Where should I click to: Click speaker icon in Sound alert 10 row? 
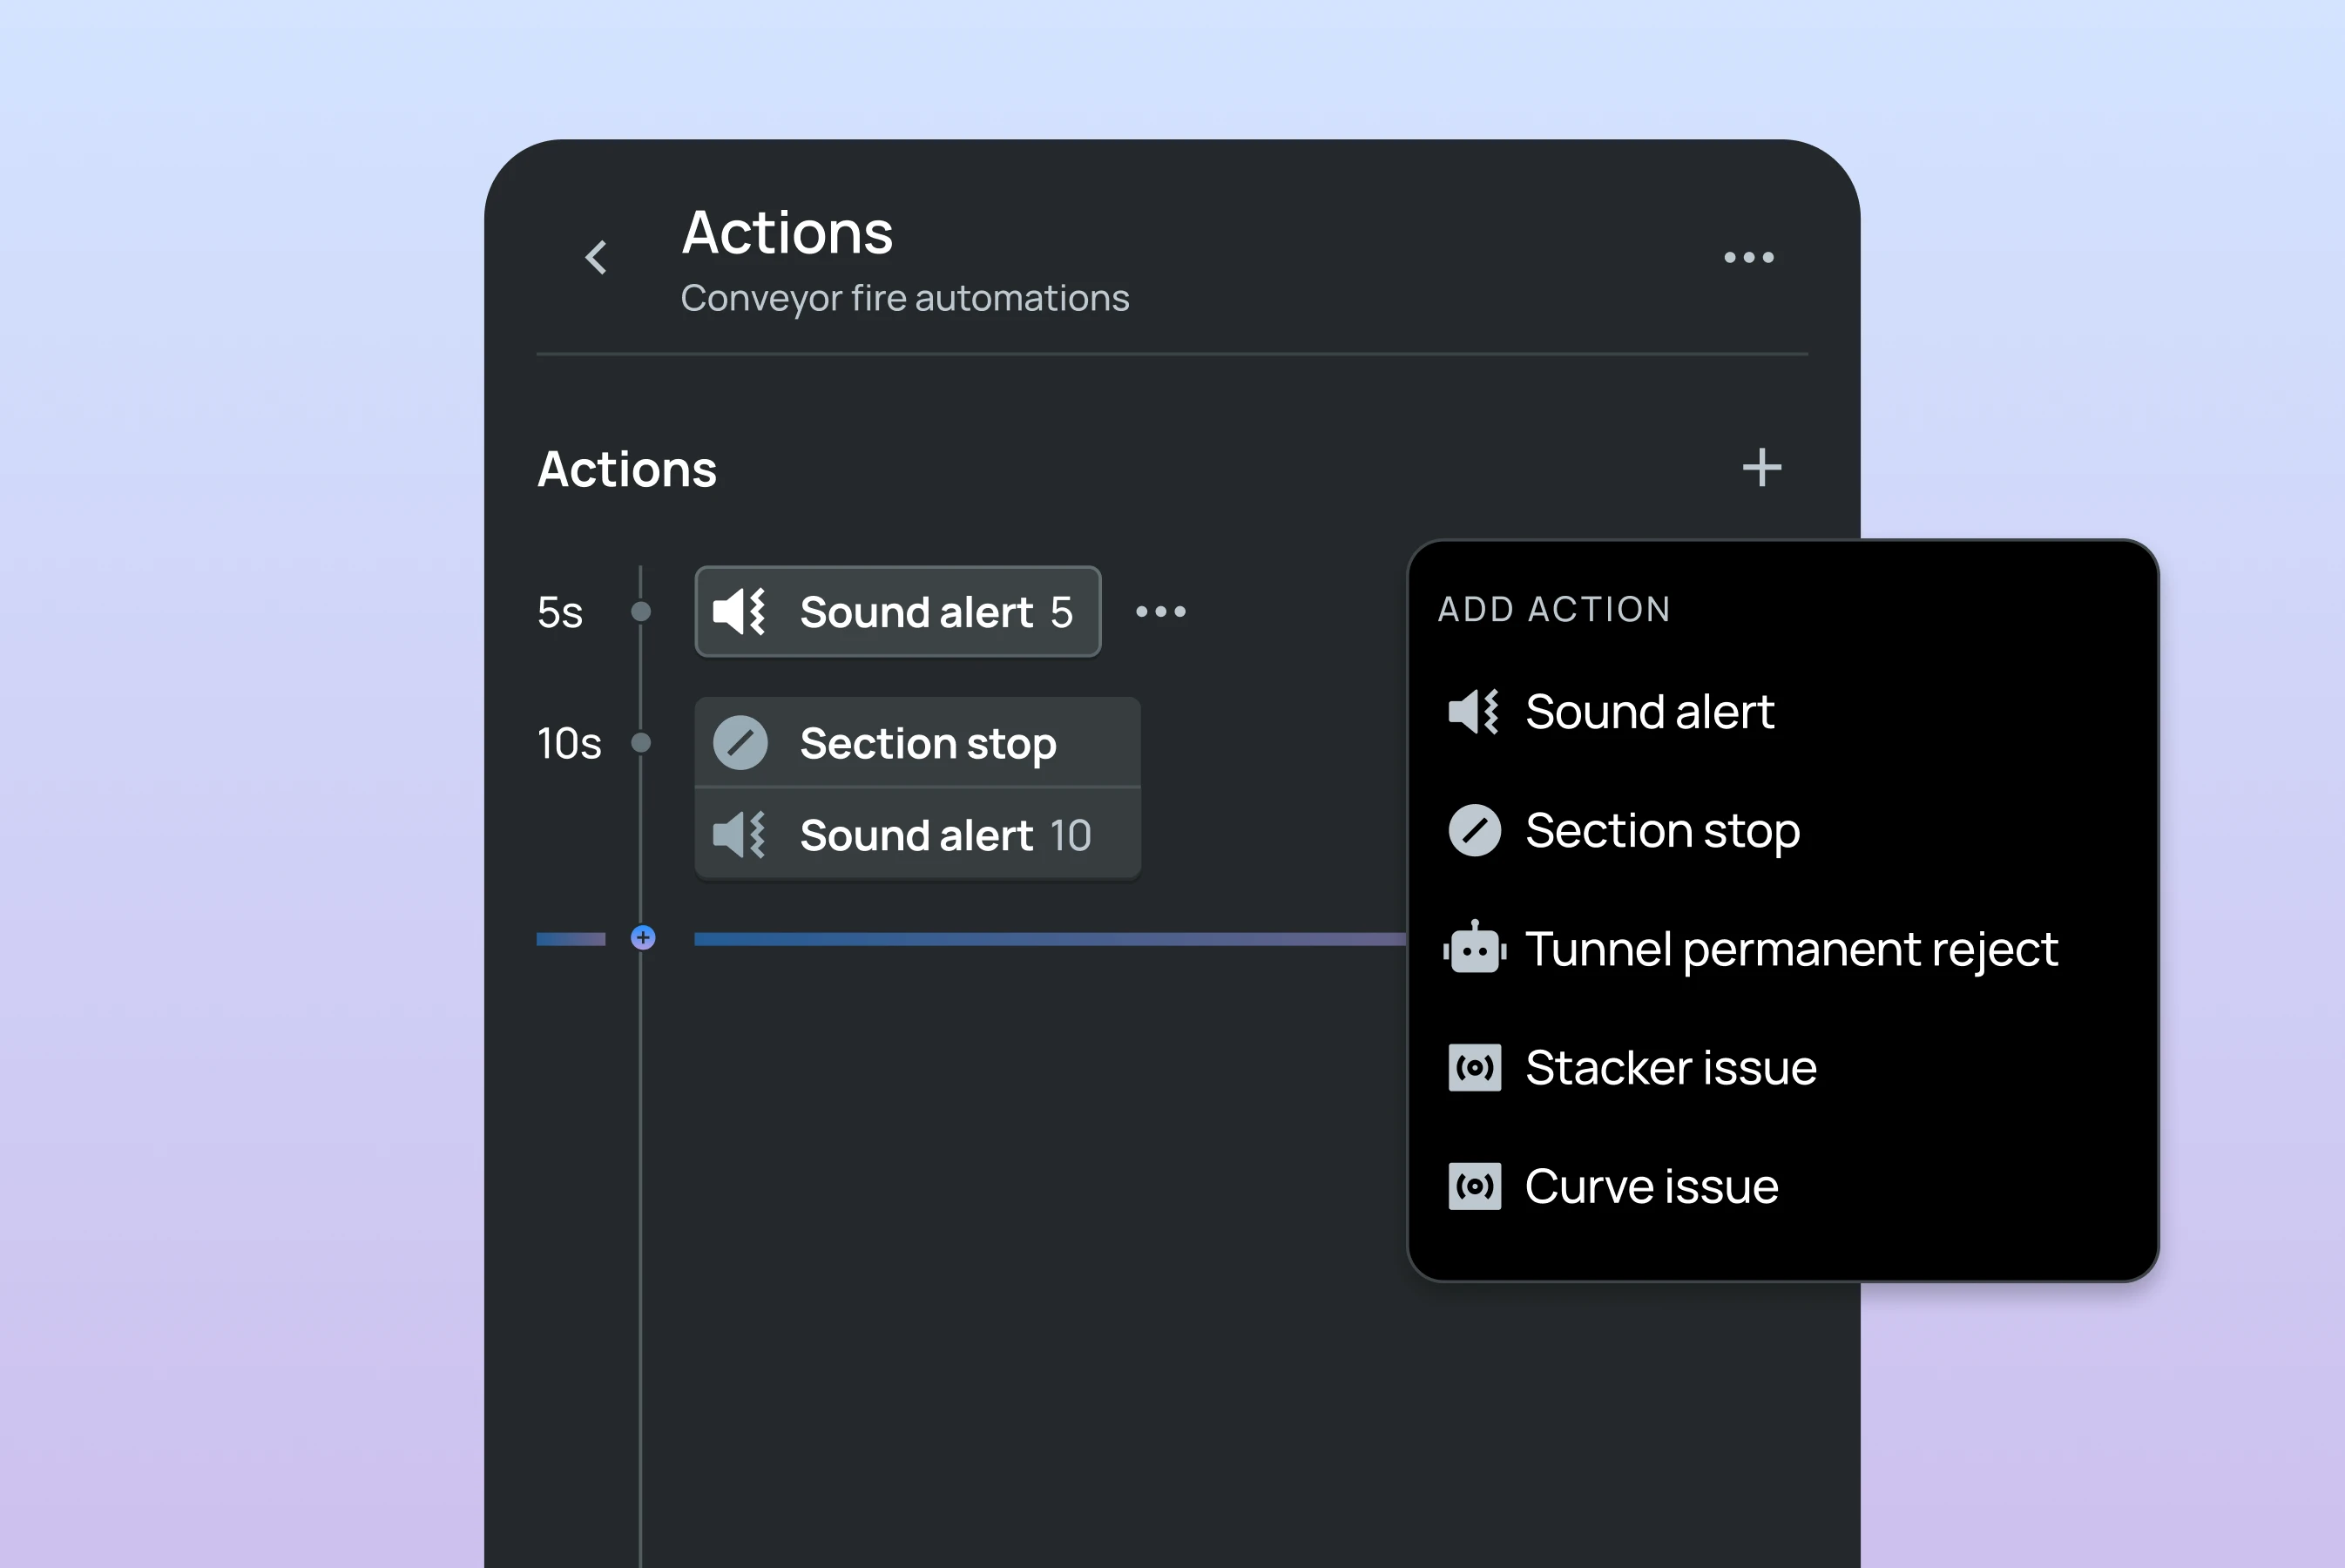739,835
